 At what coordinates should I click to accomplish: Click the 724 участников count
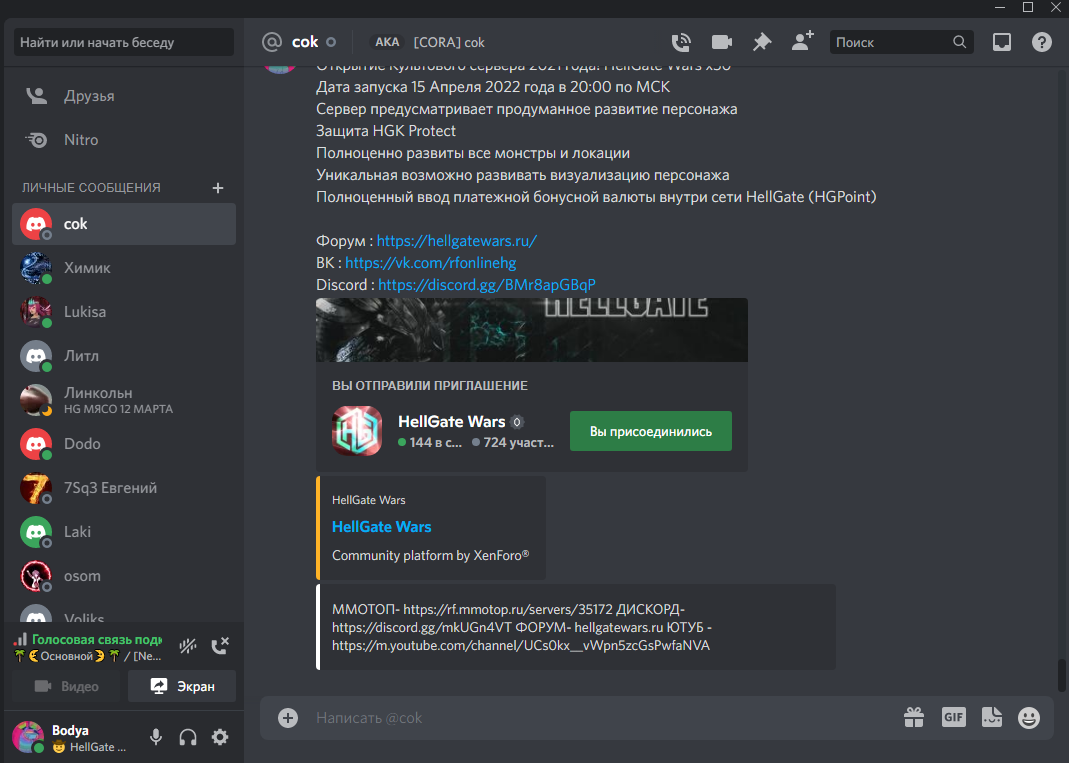[513, 443]
